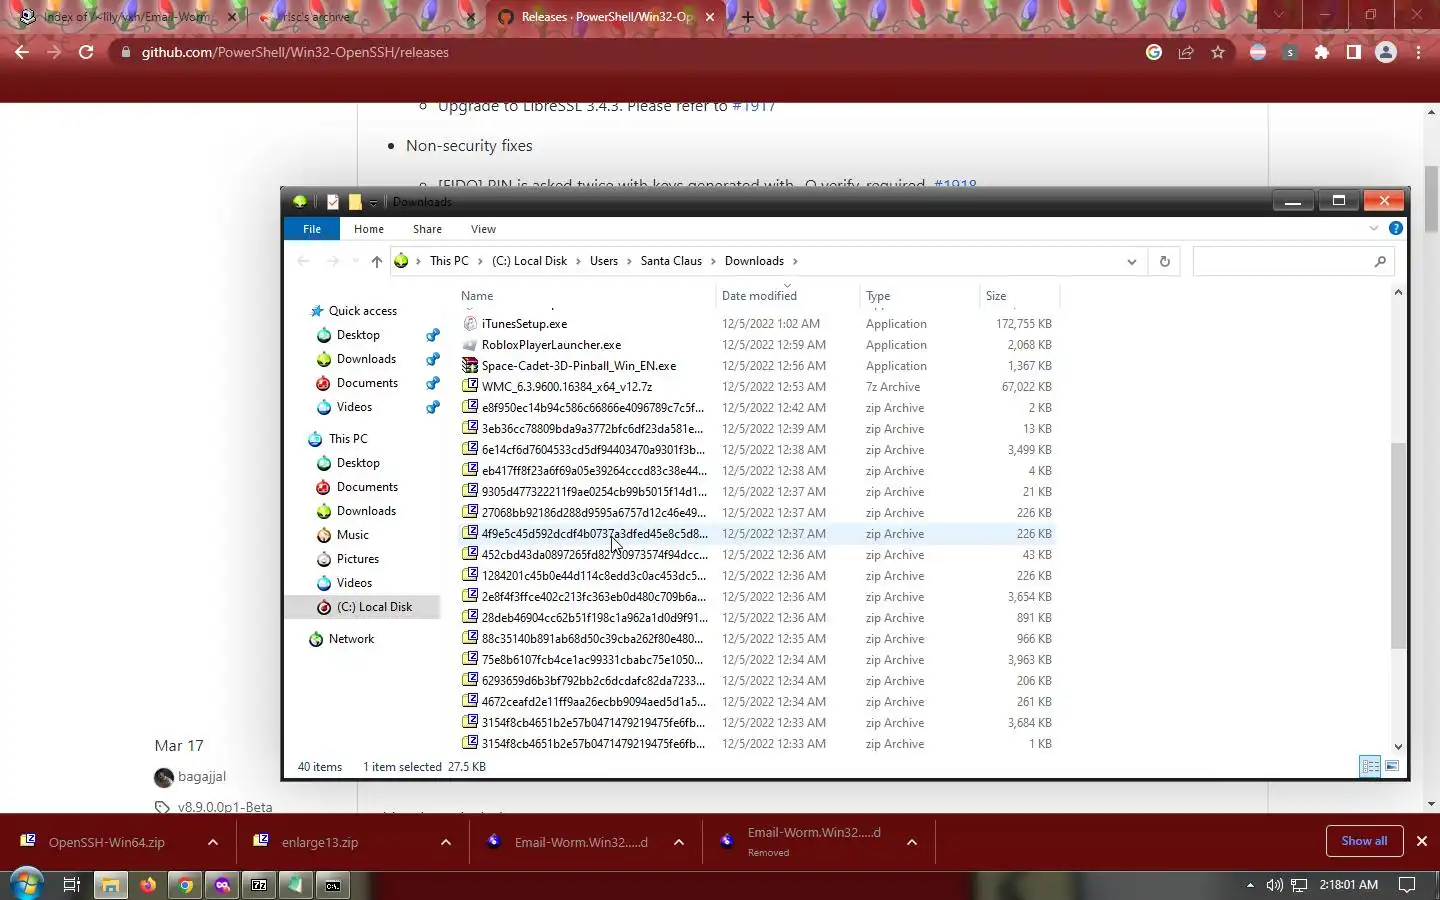The height and width of the screenshot is (900, 1440).
Task: Switch Explorer to large icons view
Action: tap(1392, 766)
